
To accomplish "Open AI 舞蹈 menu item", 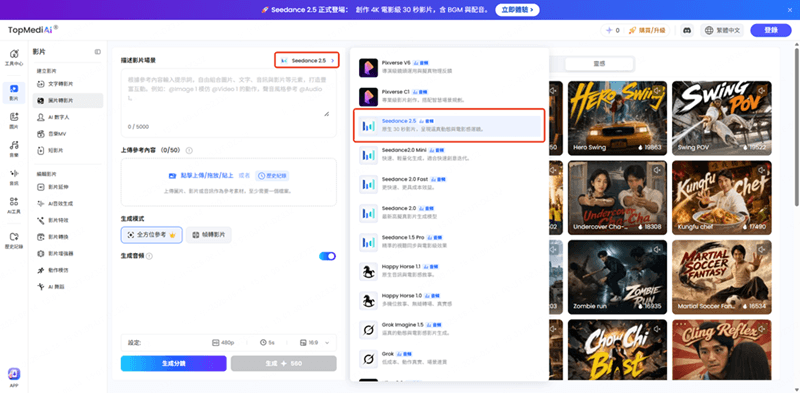I will (68, 287).
